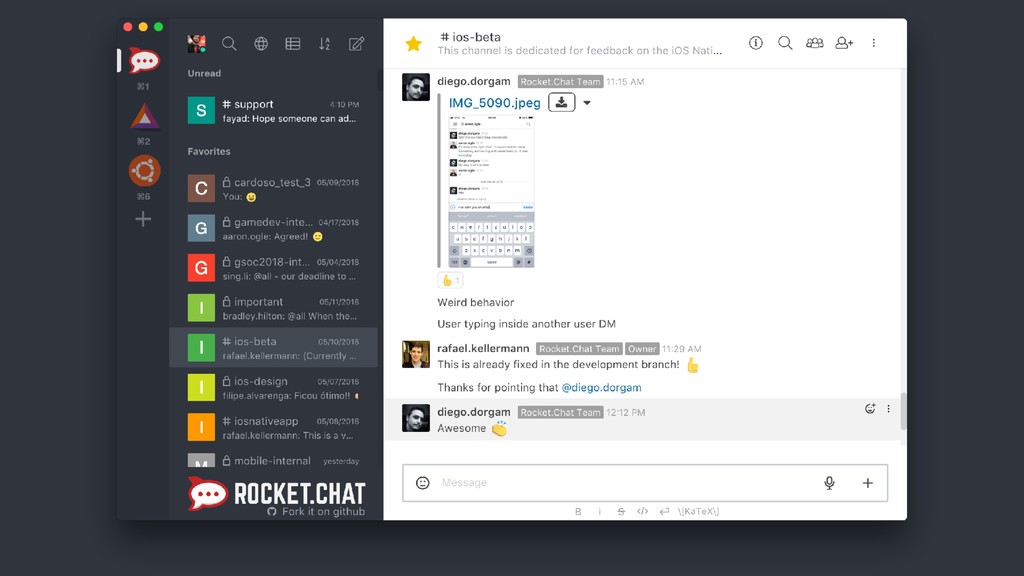Image resolution: width=1024 pixels, height=576 pixels.
Task: Change sidebar view mode icon
Action: [x=293, y=44]
